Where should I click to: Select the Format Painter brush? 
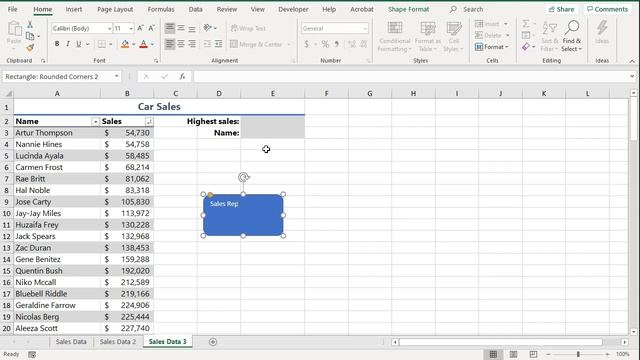pos(30,48)
